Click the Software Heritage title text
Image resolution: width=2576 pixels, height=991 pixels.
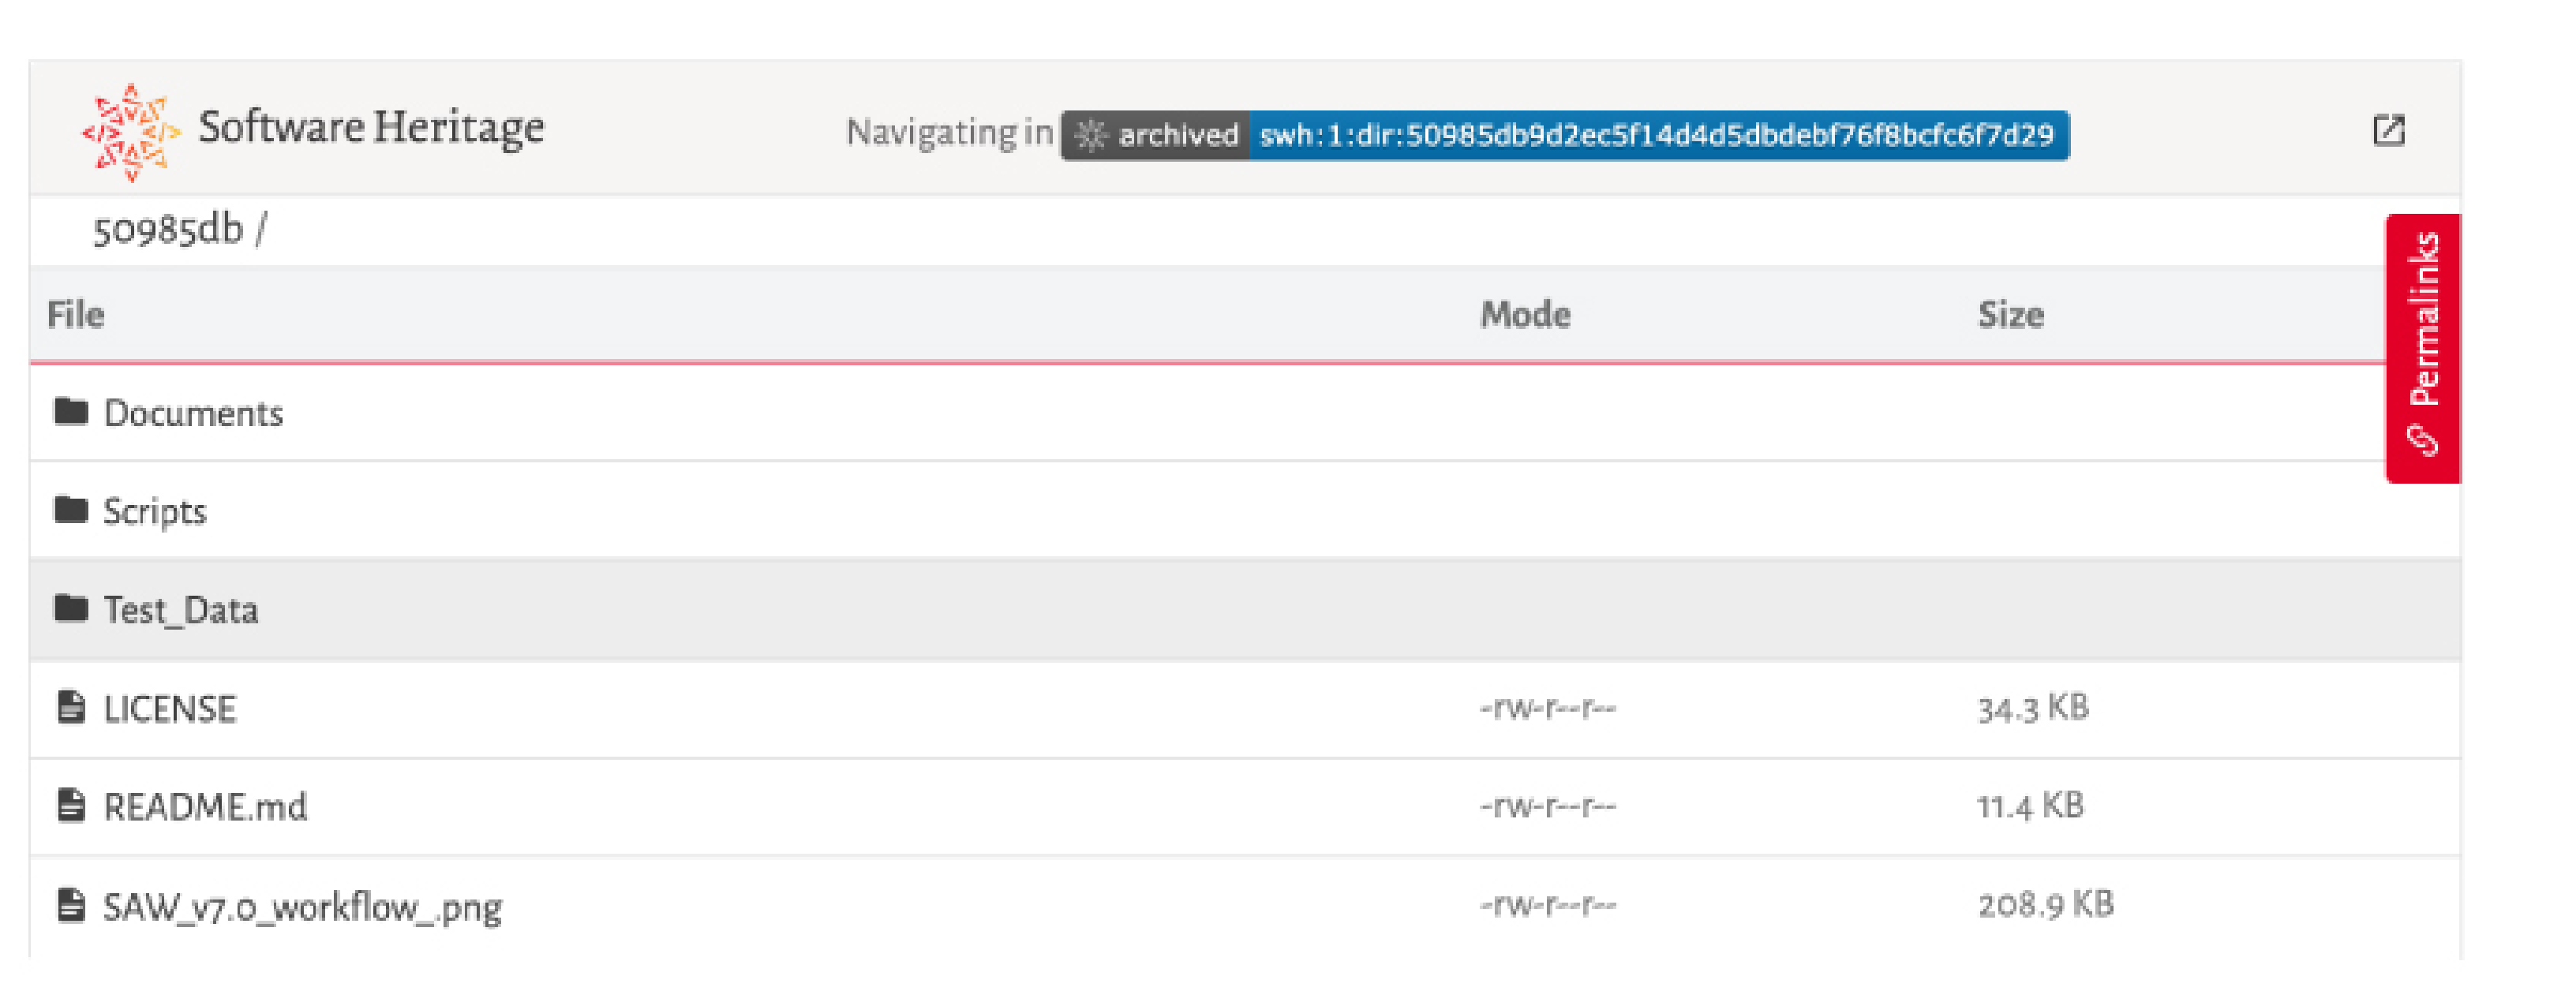[371, 128]
